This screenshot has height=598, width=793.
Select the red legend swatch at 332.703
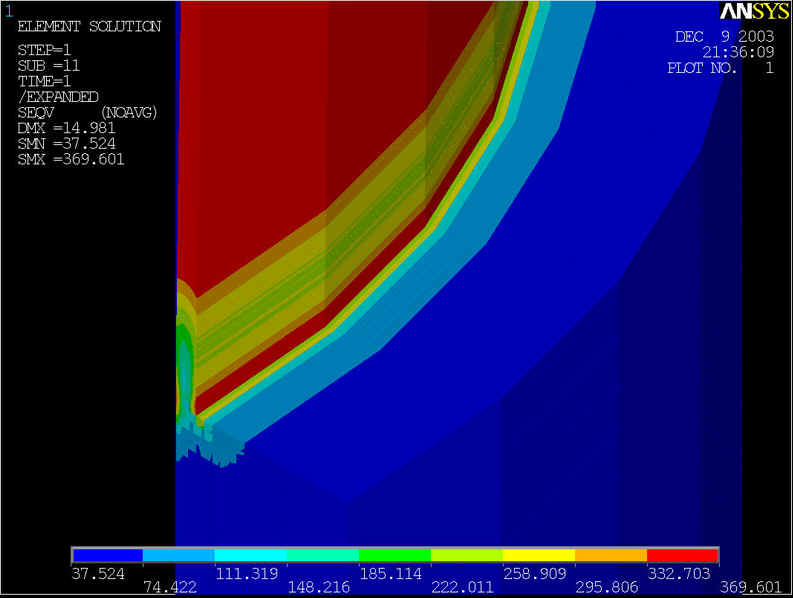pyautogui.click(x=683, y=555)
